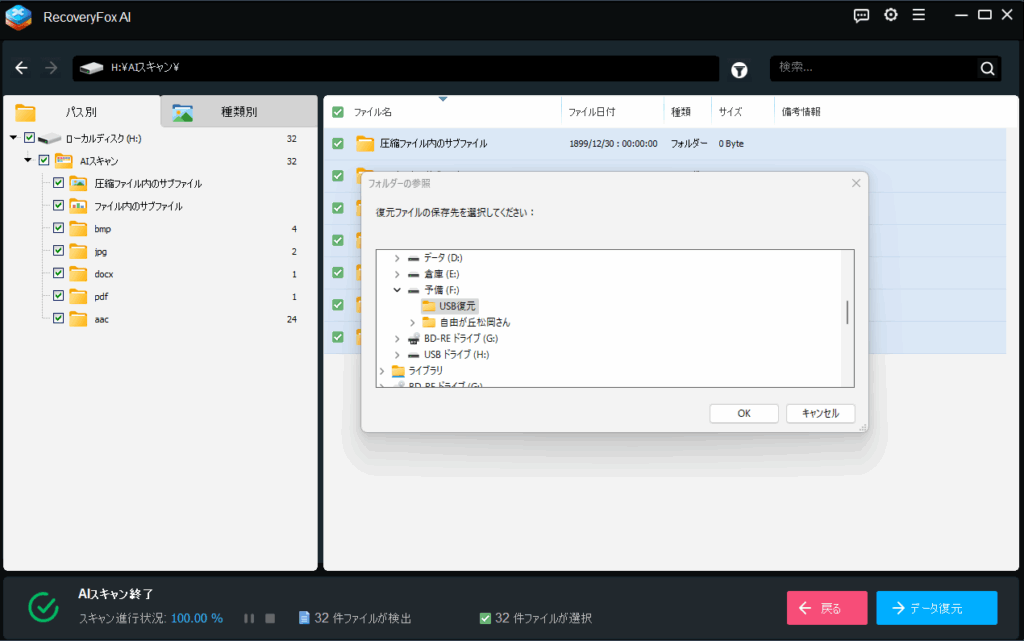1024x641 pixels.
Task: Click the キャンセル button
Action: (820, 413)
